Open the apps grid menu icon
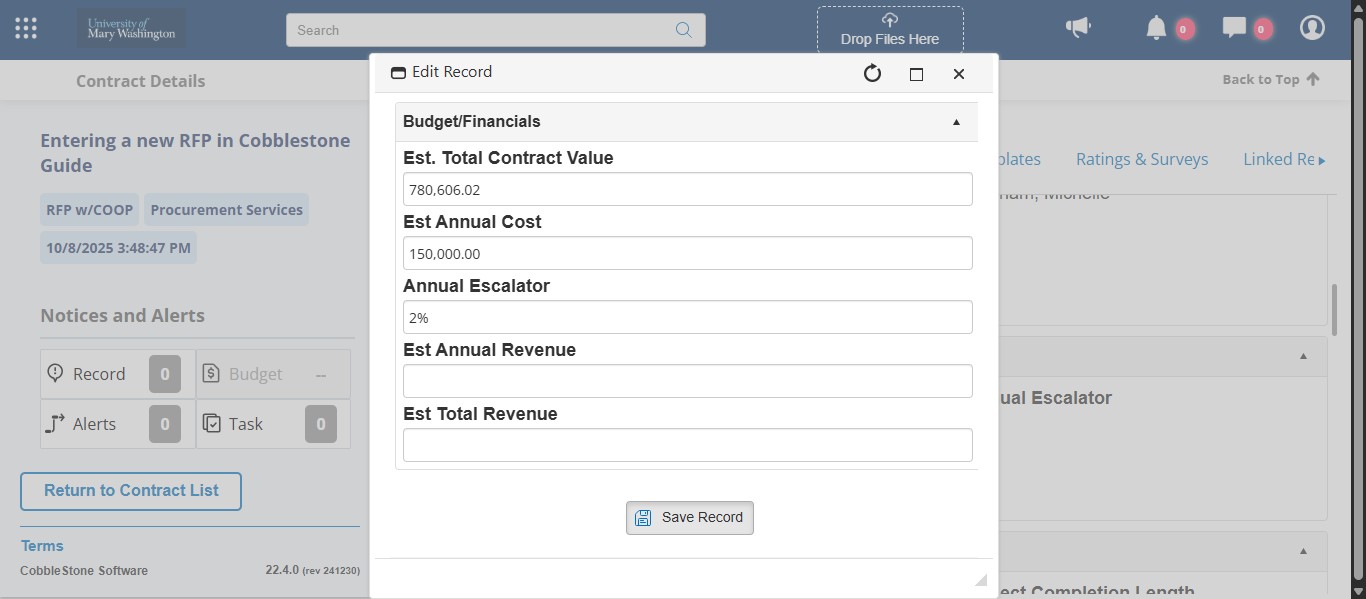The width and height of the screenshot is (1366, 599). (26, 29)
